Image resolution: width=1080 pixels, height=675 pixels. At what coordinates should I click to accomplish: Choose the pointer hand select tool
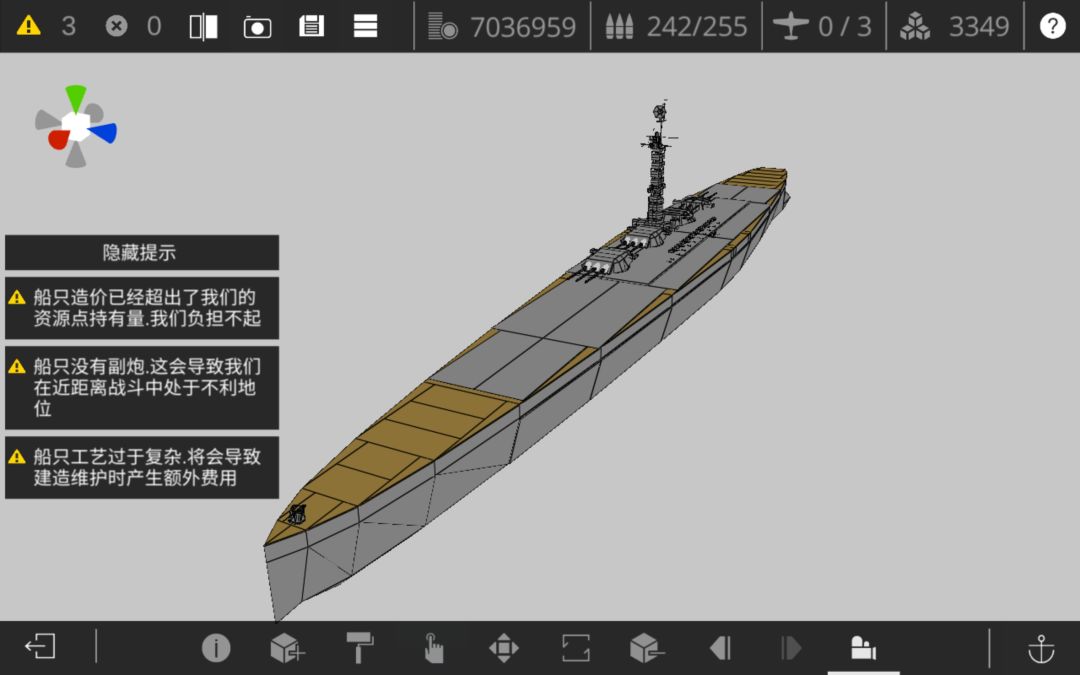point(433,647)
